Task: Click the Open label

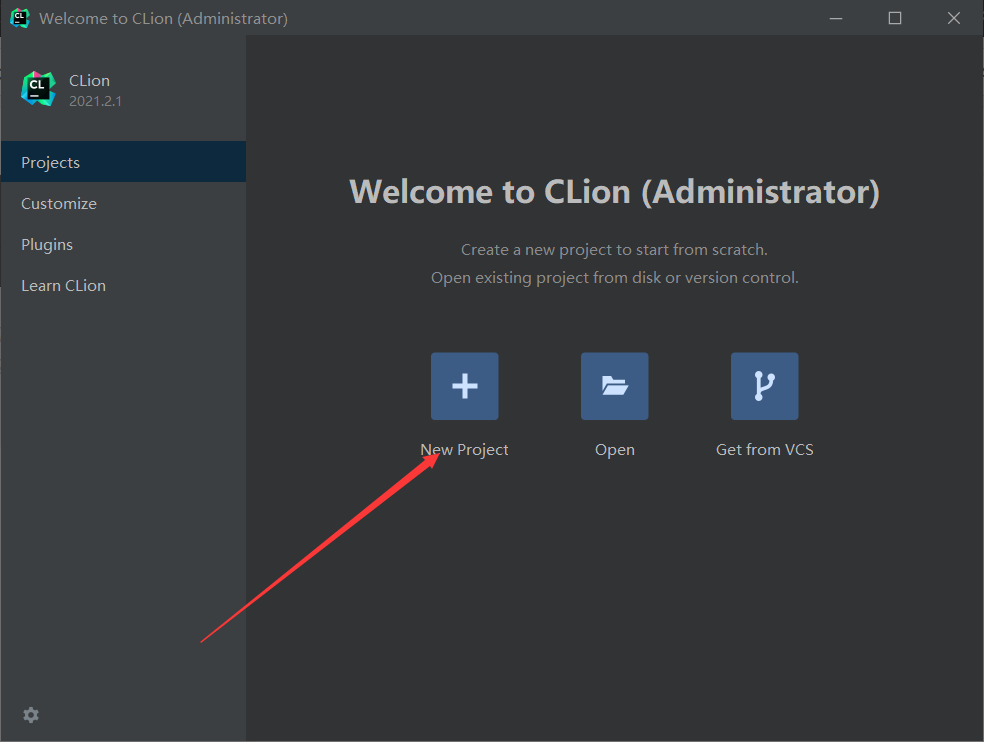Action: (x=615, y=450)
